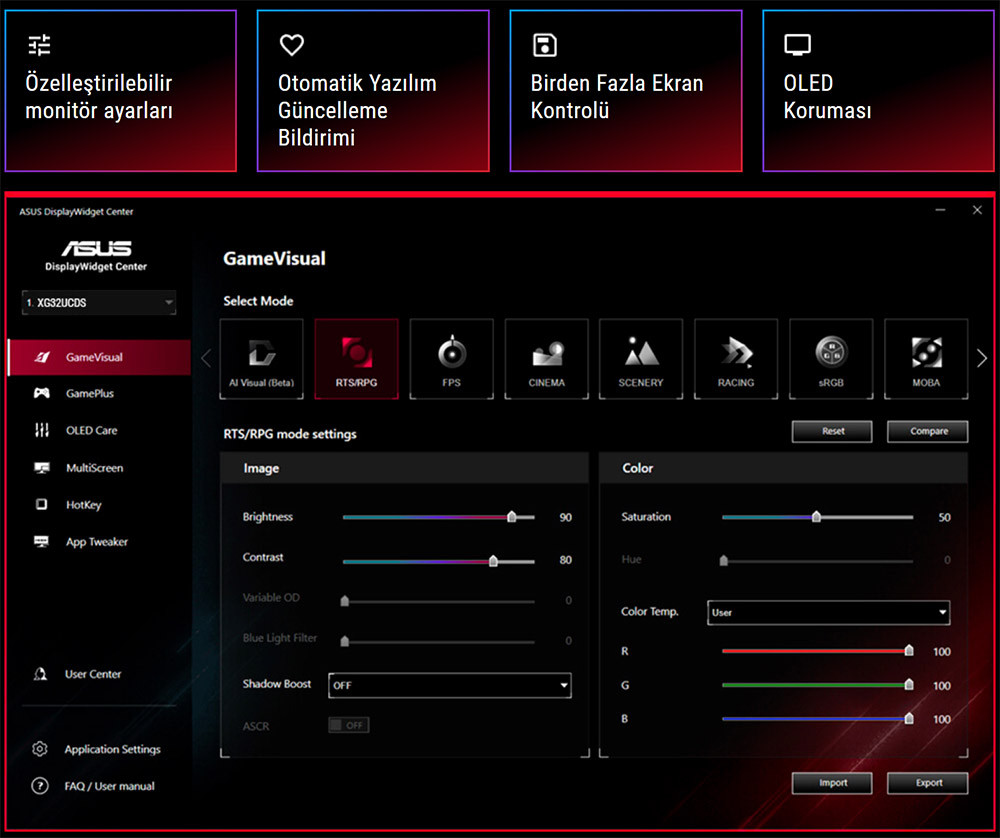Open the Shadow Boost dropdown
The width and height of the screenshot is (1000, 838).
449,685
